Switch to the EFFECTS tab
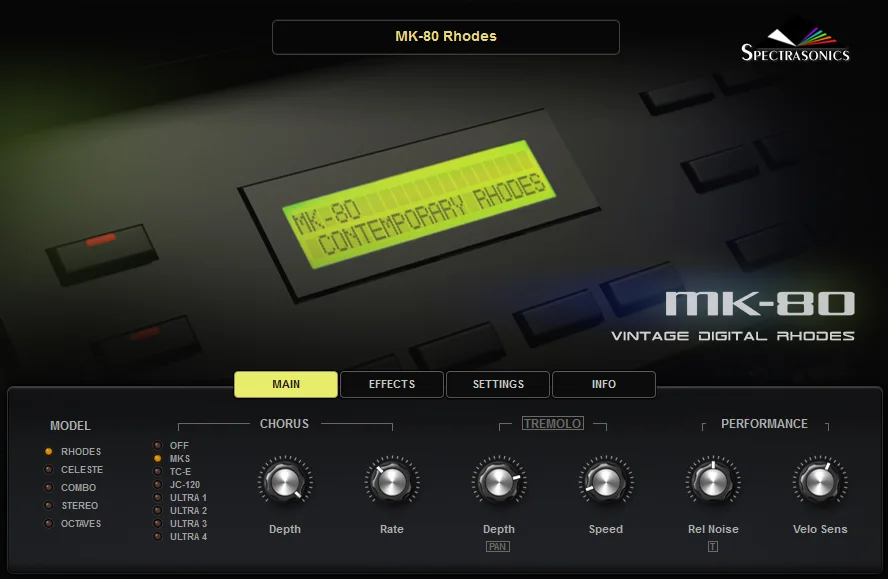Image resolution: width=888 pixels, height=579 pixels. [392, 384]
